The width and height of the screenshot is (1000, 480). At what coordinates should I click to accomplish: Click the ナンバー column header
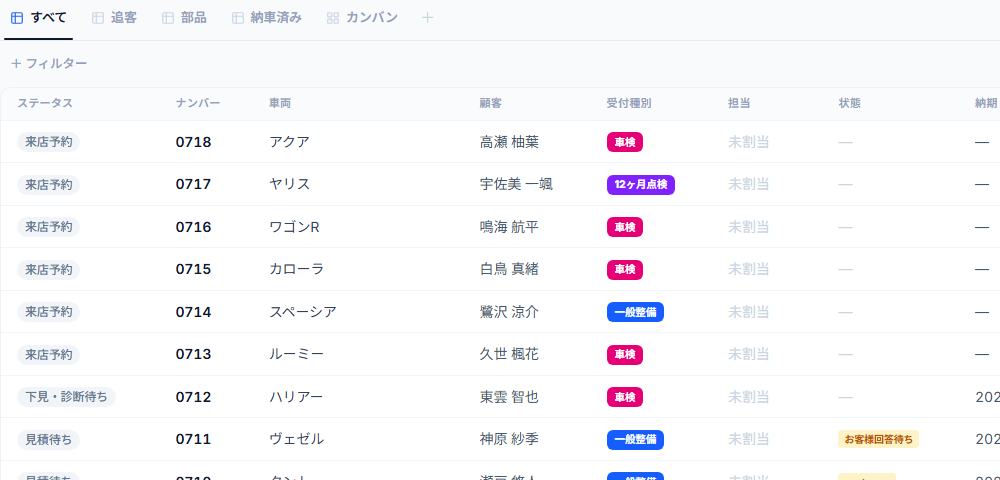coord(198,103)
